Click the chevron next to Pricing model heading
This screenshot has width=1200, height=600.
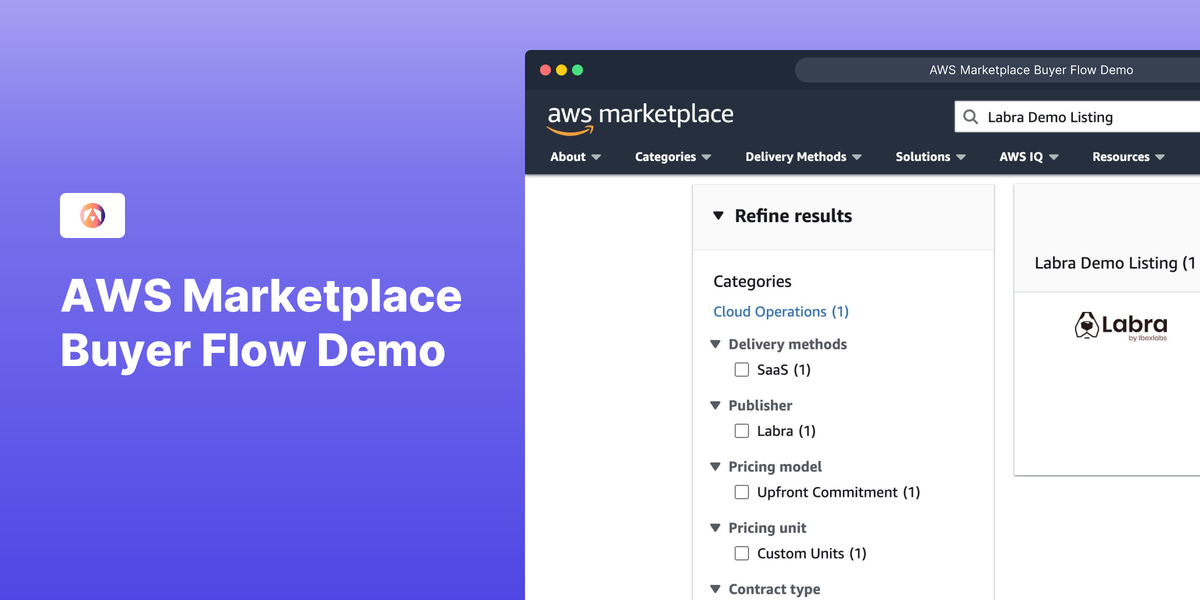(x=715, y=466)
